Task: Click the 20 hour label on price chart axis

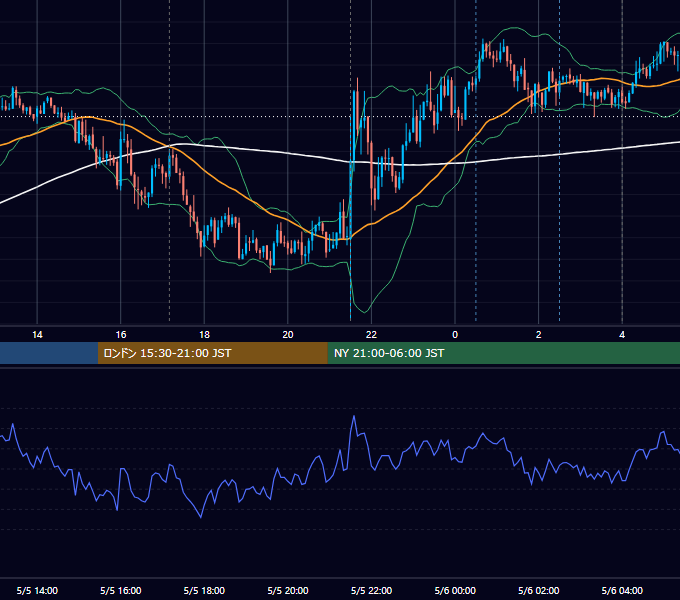Action: tap(288, 335)
